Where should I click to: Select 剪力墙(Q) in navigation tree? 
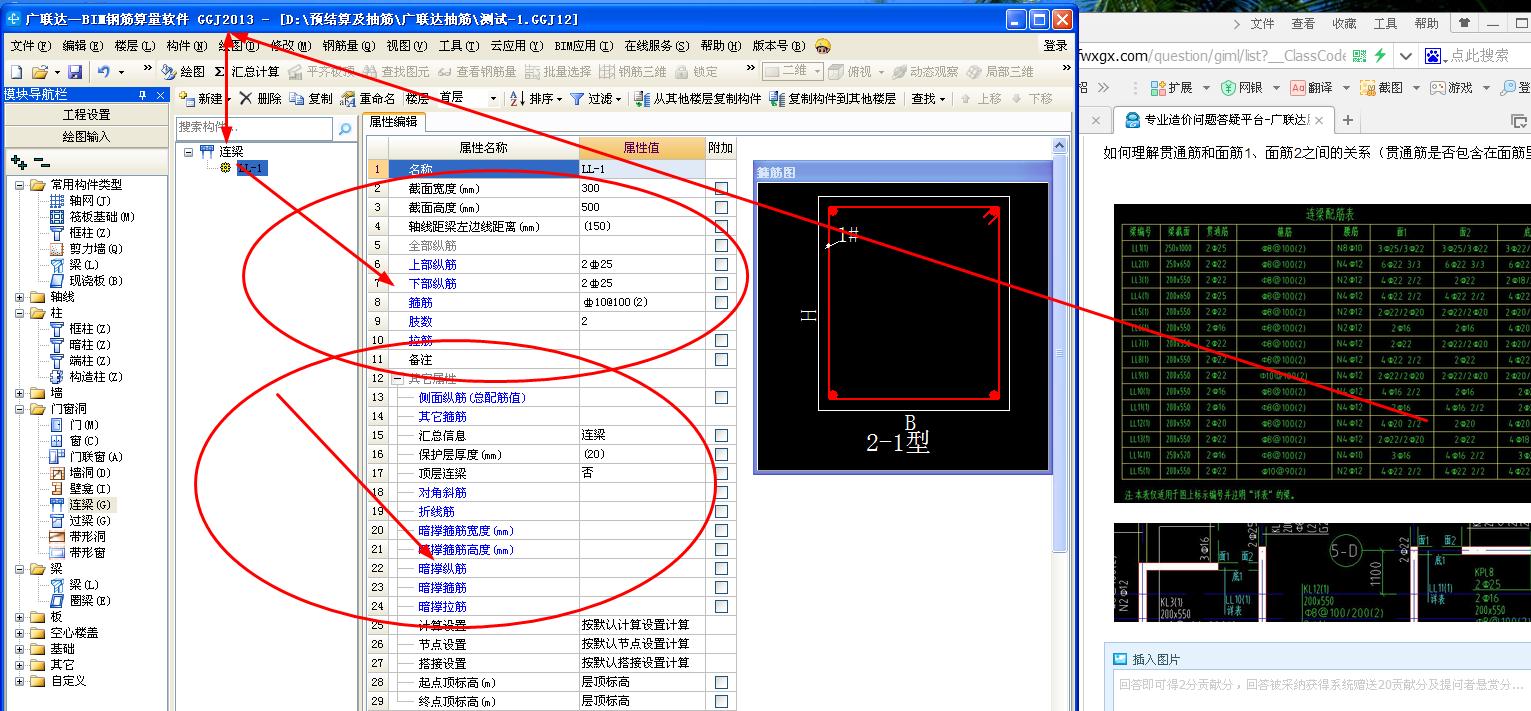85,249
